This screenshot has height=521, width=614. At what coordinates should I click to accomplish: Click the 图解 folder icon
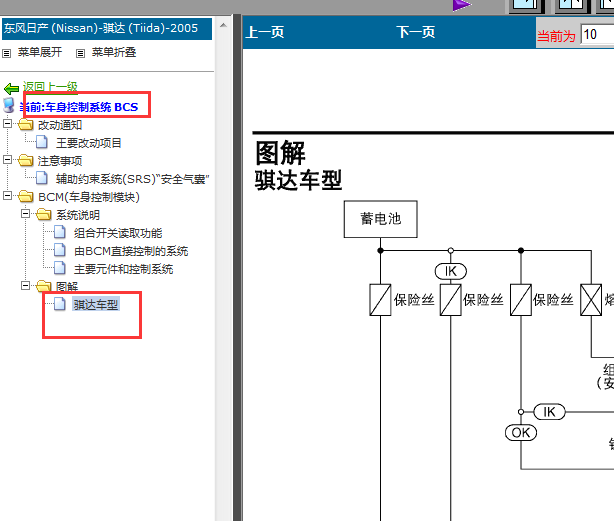tap(44, 287)
